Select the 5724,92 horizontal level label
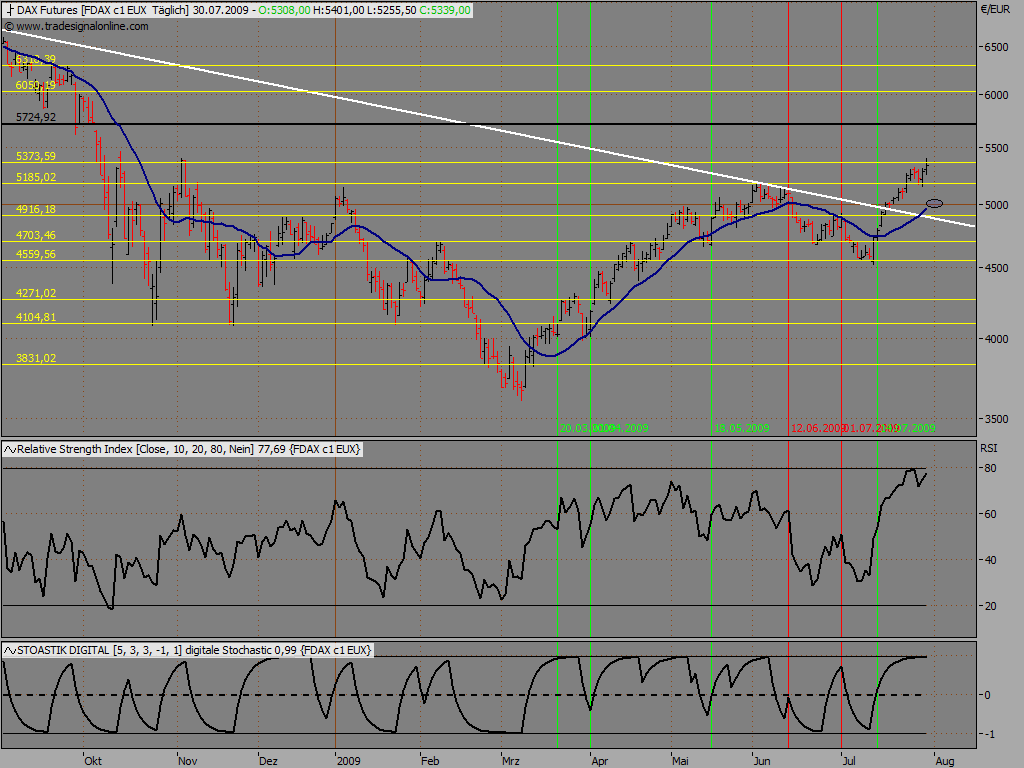The image size is (1024, 768). (x=36, y=117)
